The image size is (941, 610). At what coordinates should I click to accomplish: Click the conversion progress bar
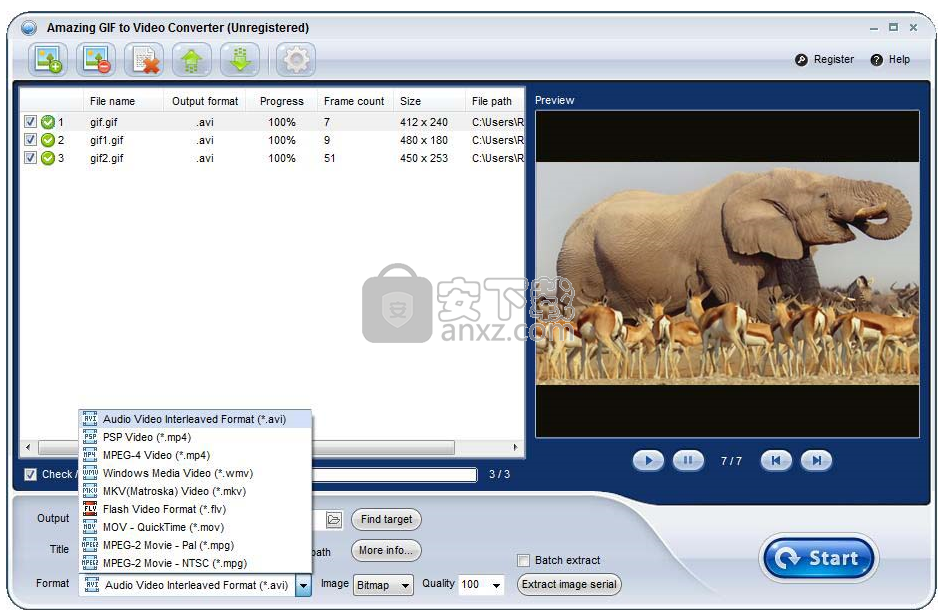[394, 475]
